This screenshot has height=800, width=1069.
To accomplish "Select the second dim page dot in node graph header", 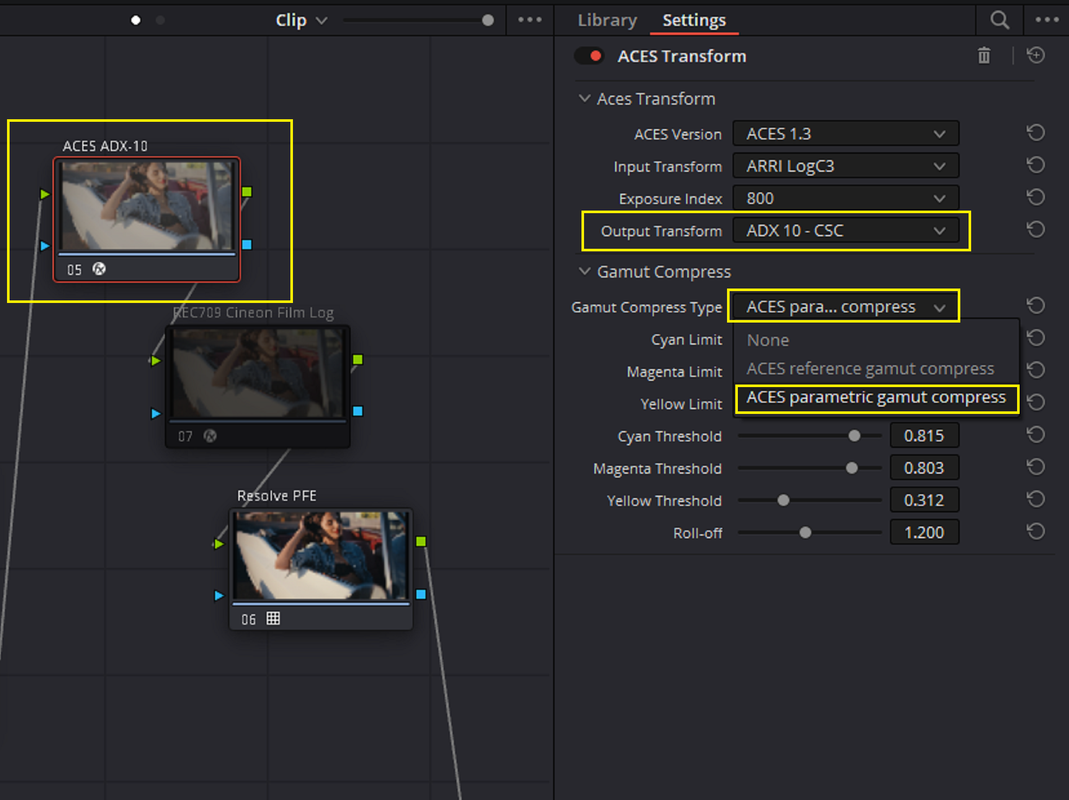I will (x=160, y=20).
